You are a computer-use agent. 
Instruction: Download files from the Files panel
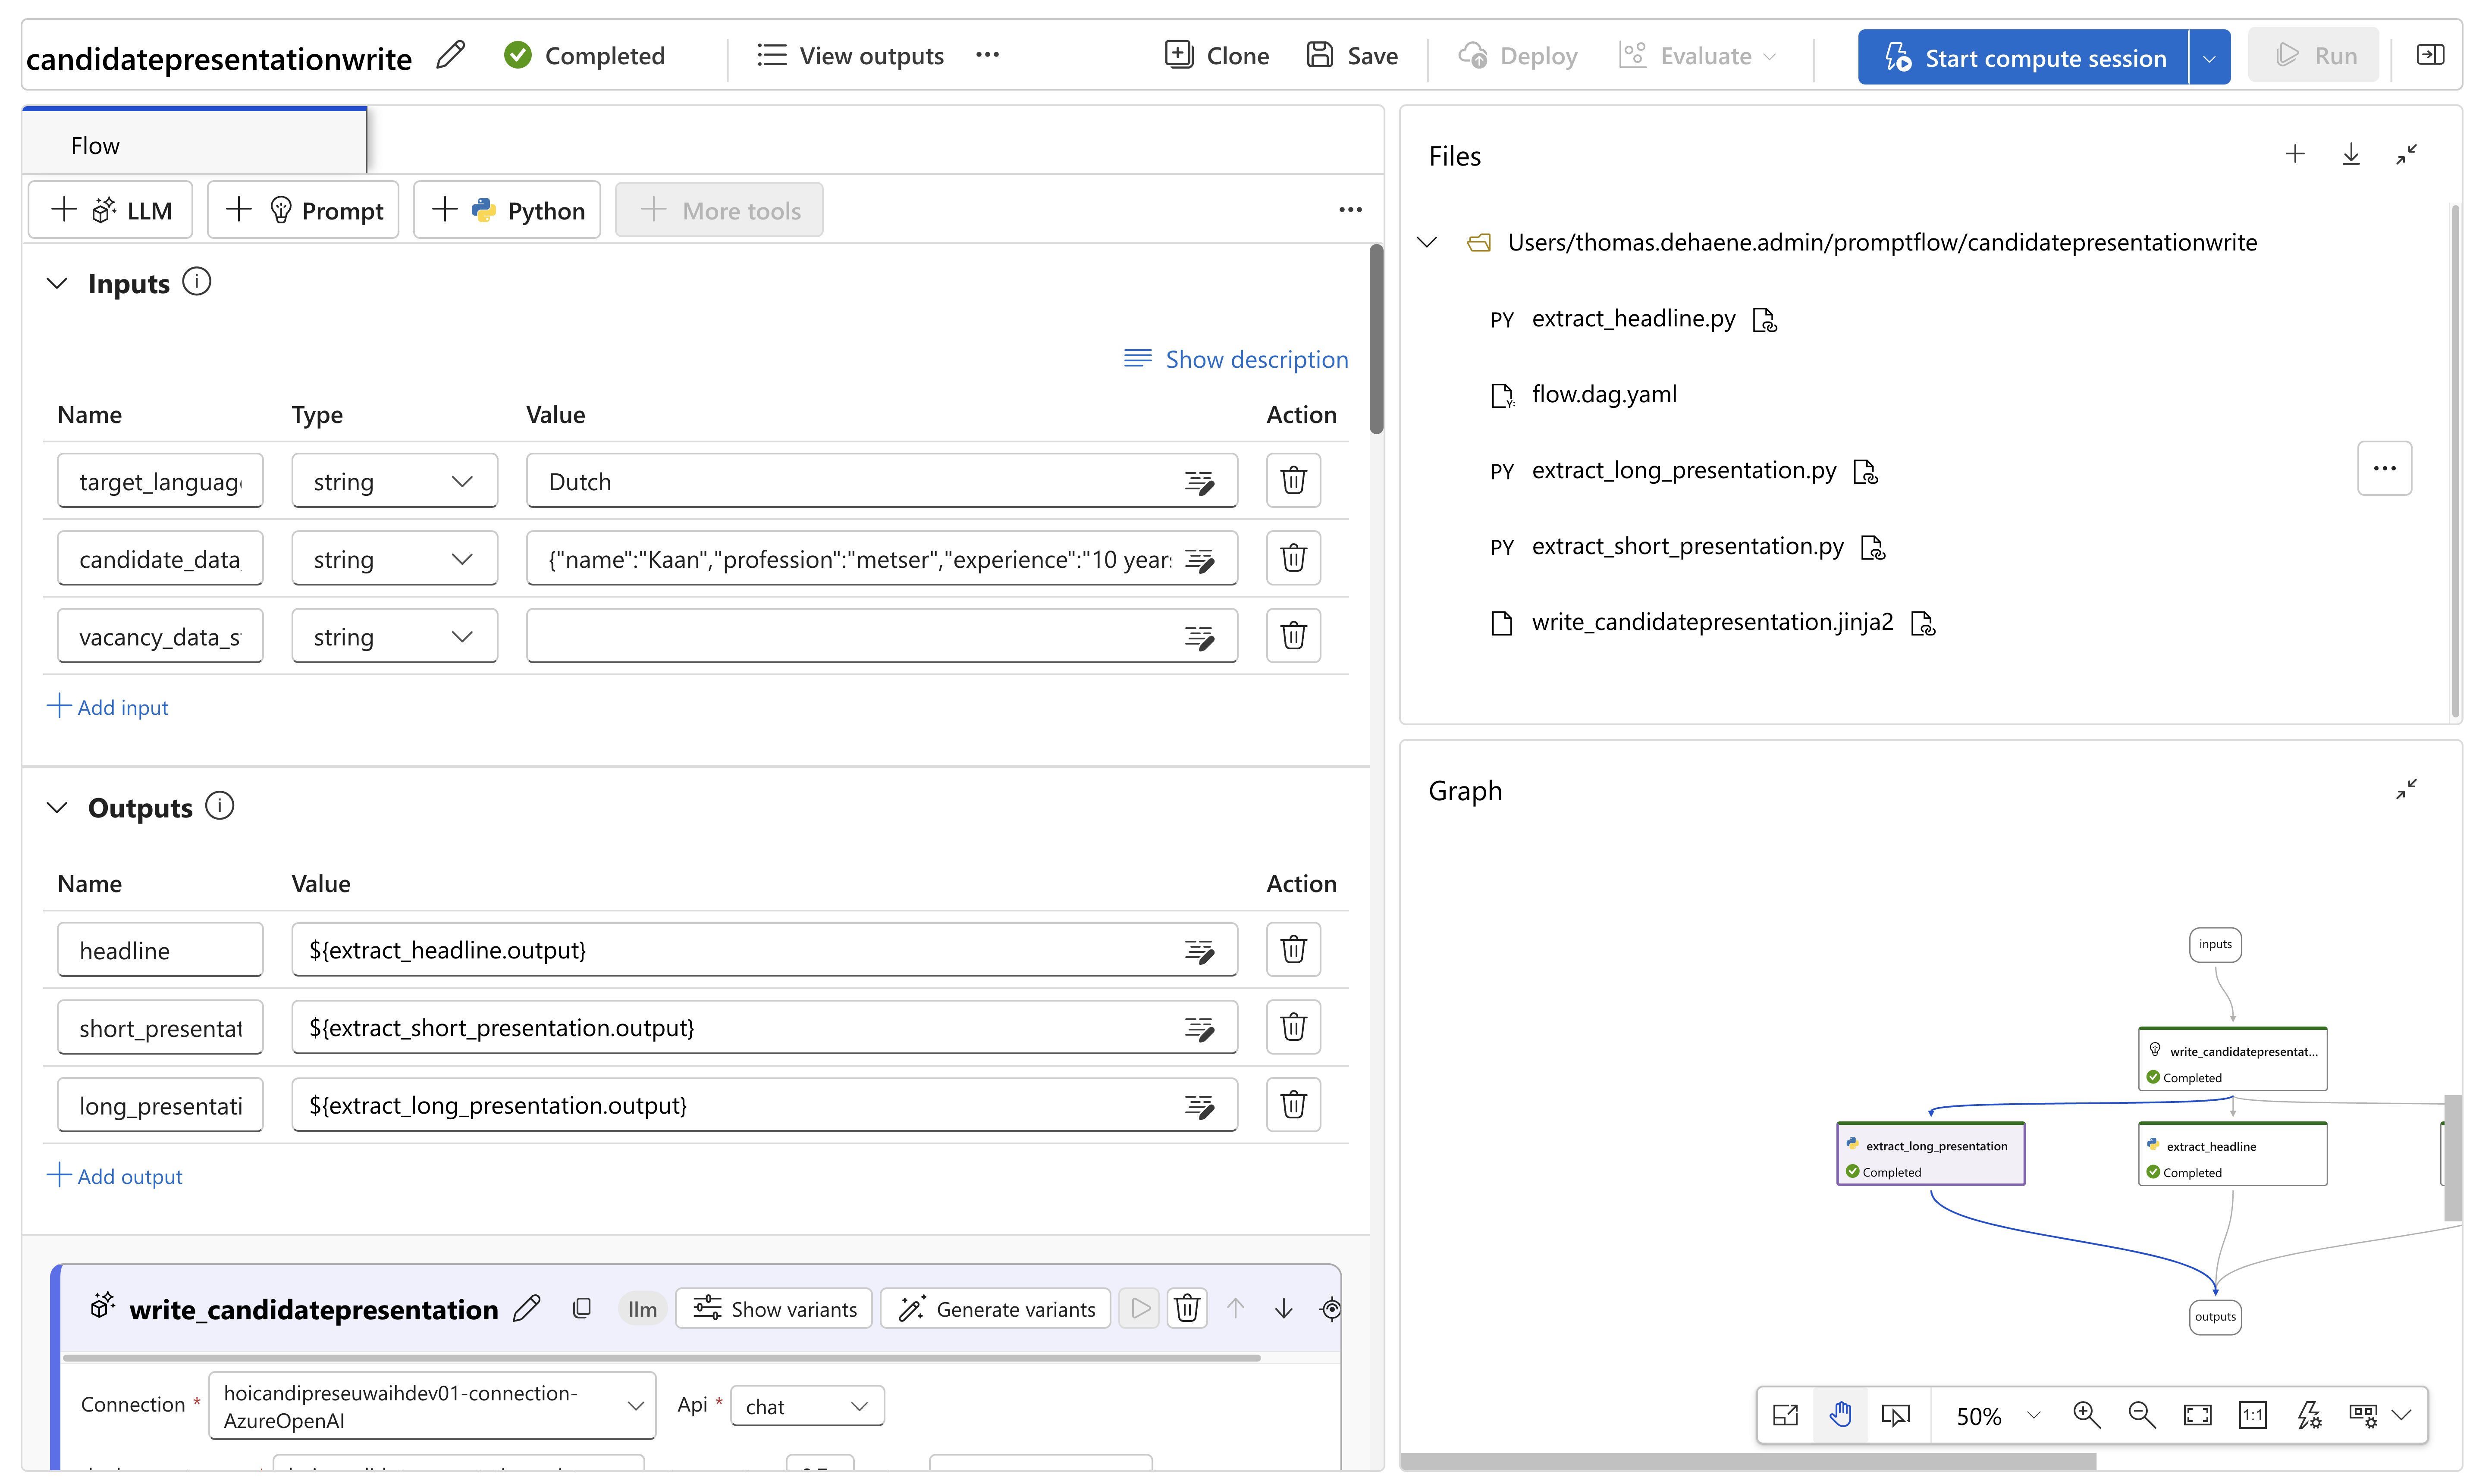pos(2351,154)
